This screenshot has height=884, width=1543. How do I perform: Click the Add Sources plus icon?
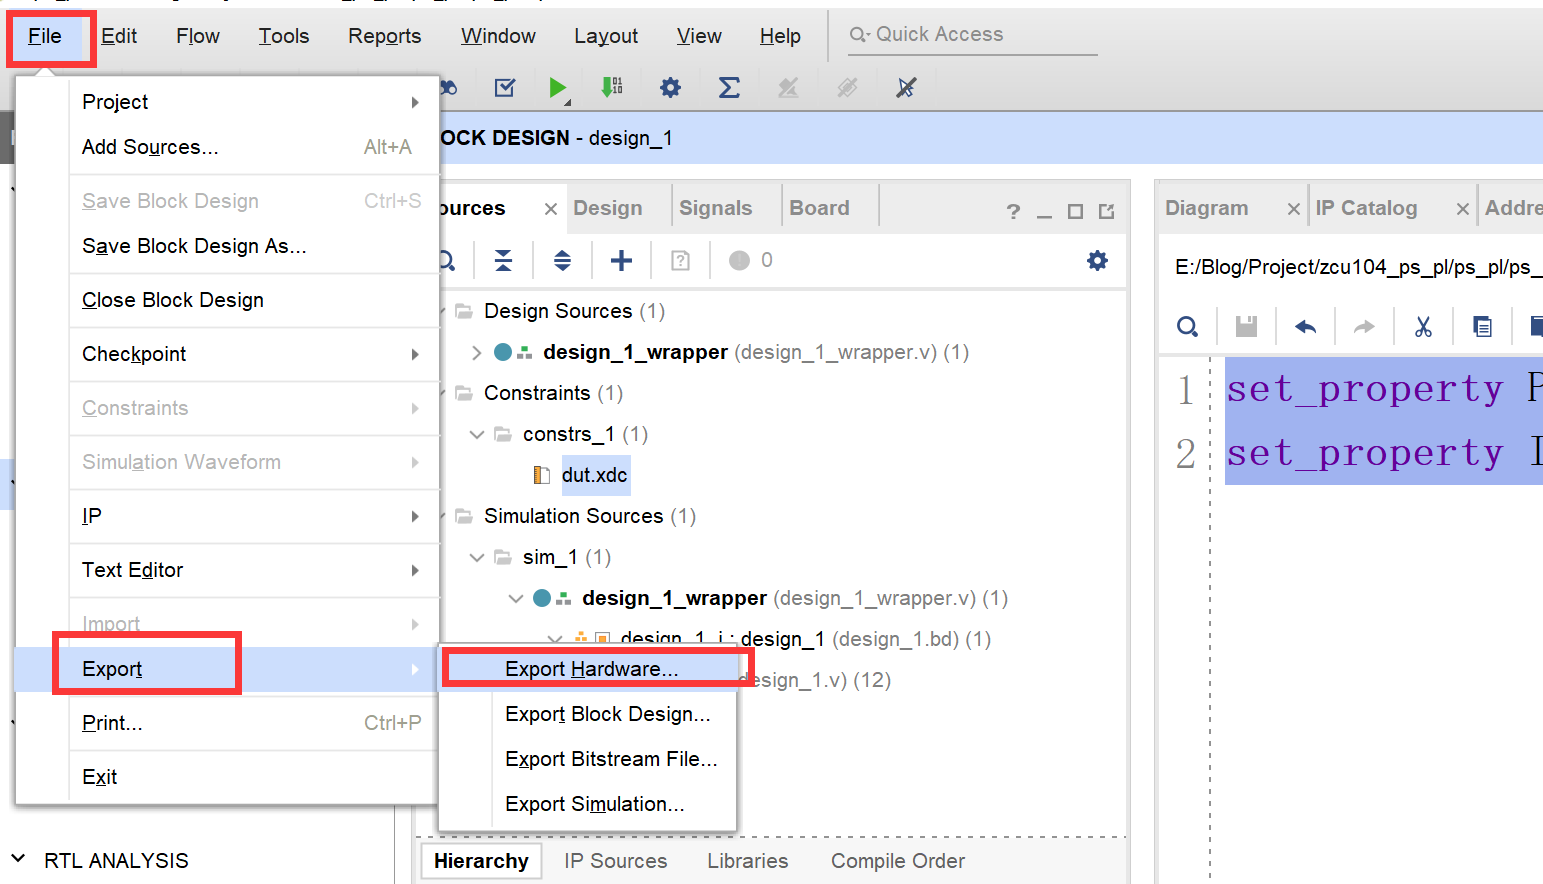click(x=621, y=261)
